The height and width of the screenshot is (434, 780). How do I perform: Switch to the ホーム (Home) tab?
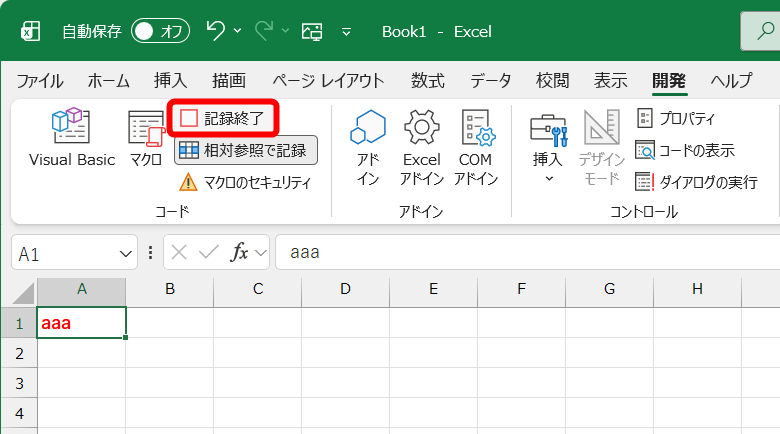109,81
